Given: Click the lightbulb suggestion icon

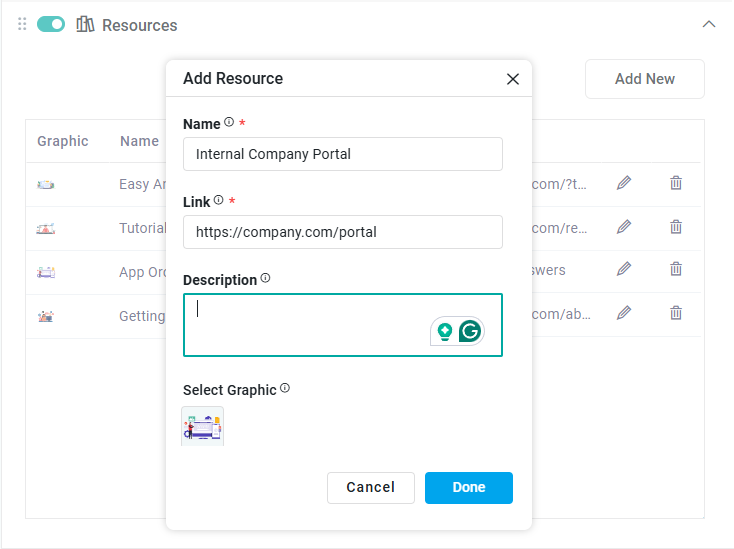Looking at the screenshot, I should [x=445, y=332].
